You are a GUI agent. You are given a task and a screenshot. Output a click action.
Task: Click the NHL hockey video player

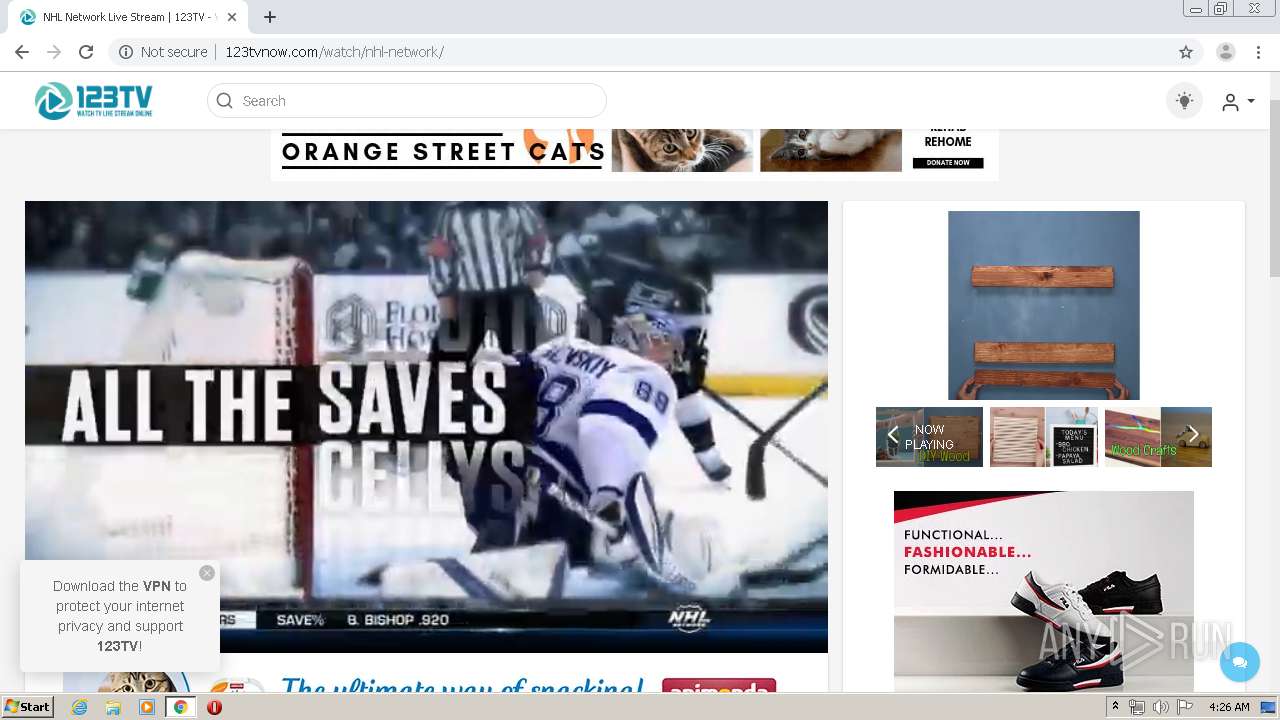[x=426, y=427]
